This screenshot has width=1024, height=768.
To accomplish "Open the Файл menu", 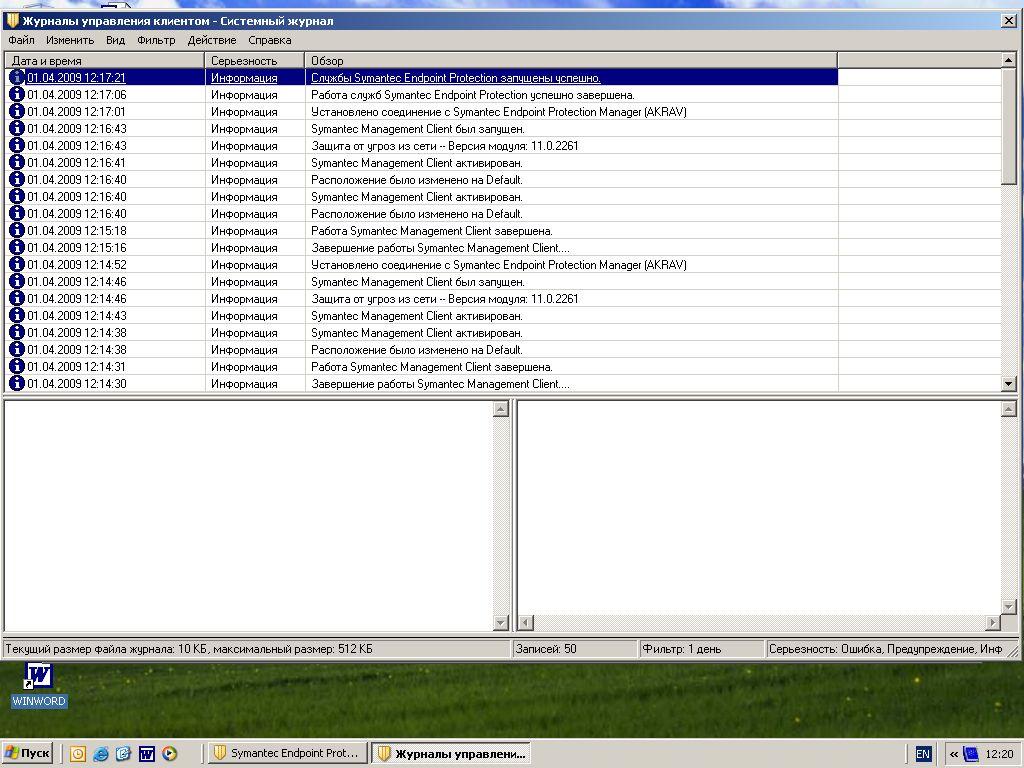I will 22,40.
